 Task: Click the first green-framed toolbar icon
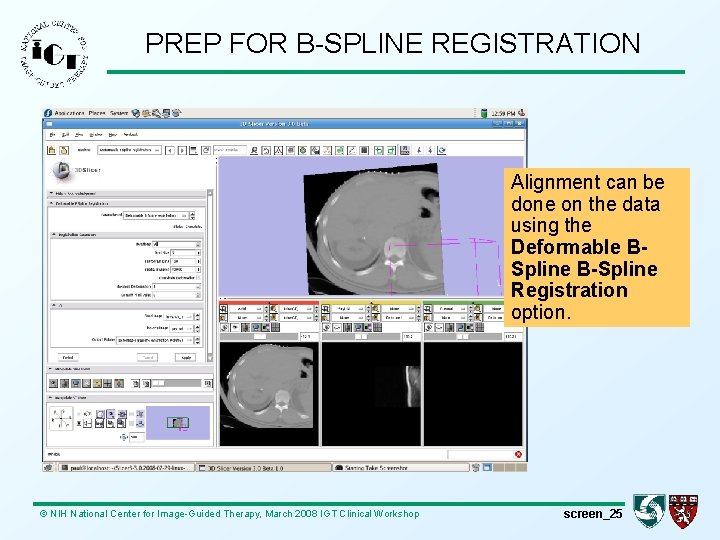pos(378,150)
